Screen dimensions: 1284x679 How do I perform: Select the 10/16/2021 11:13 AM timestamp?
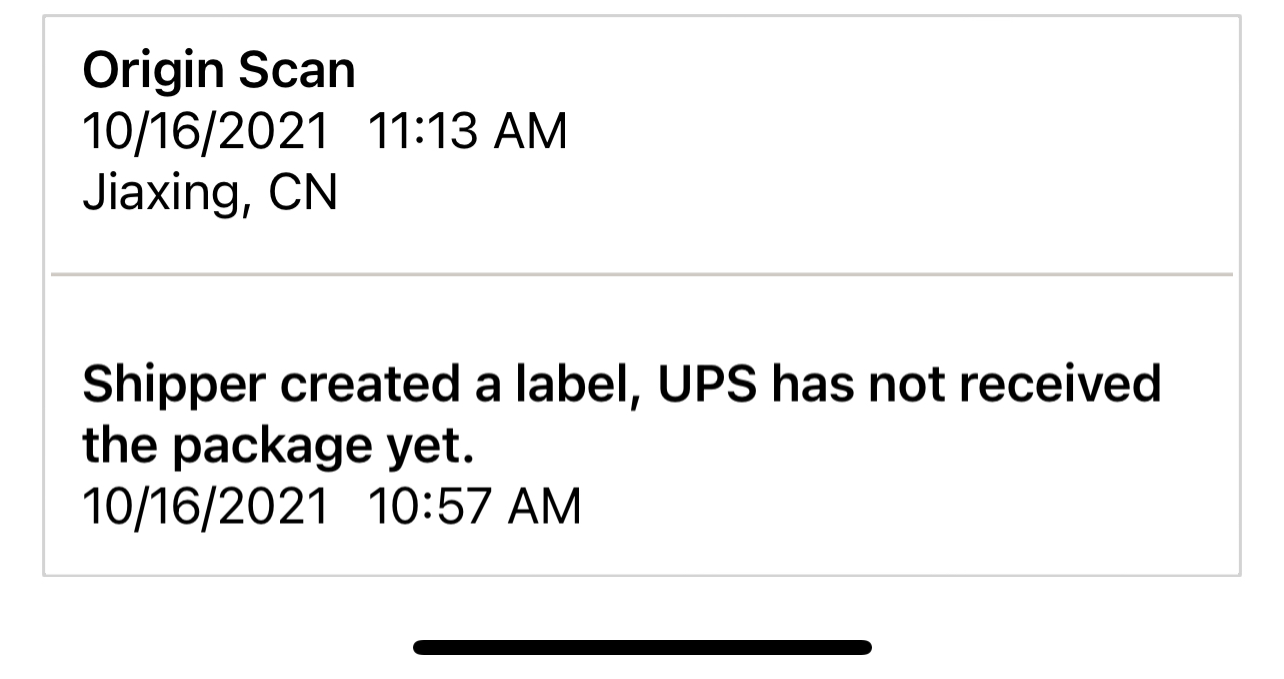(x=324, y=132)
